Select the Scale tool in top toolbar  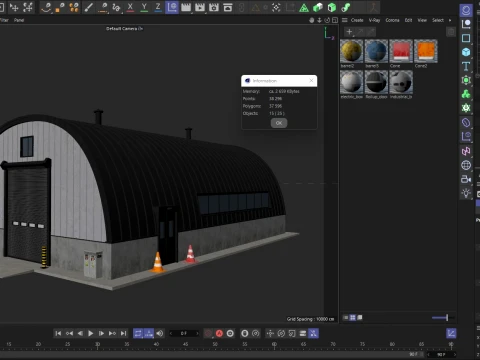(x=28, y=7)
